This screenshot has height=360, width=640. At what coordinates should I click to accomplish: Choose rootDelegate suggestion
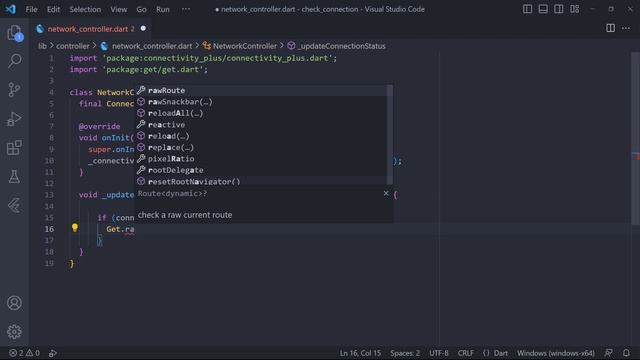[x=261, y=170]
